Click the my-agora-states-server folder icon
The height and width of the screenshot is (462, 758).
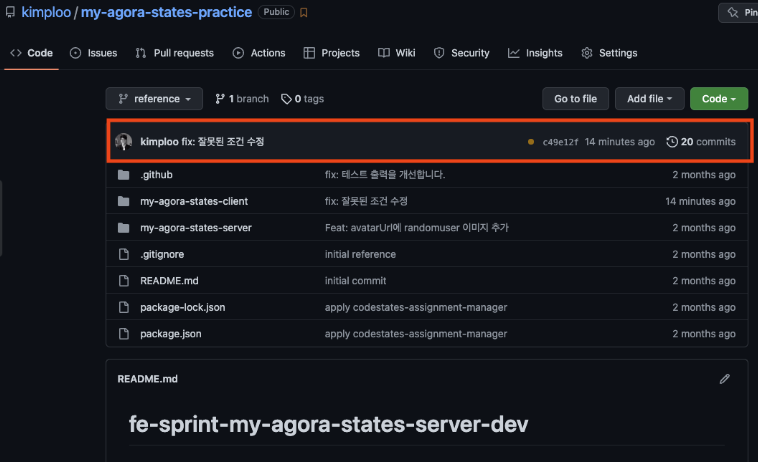124,228
